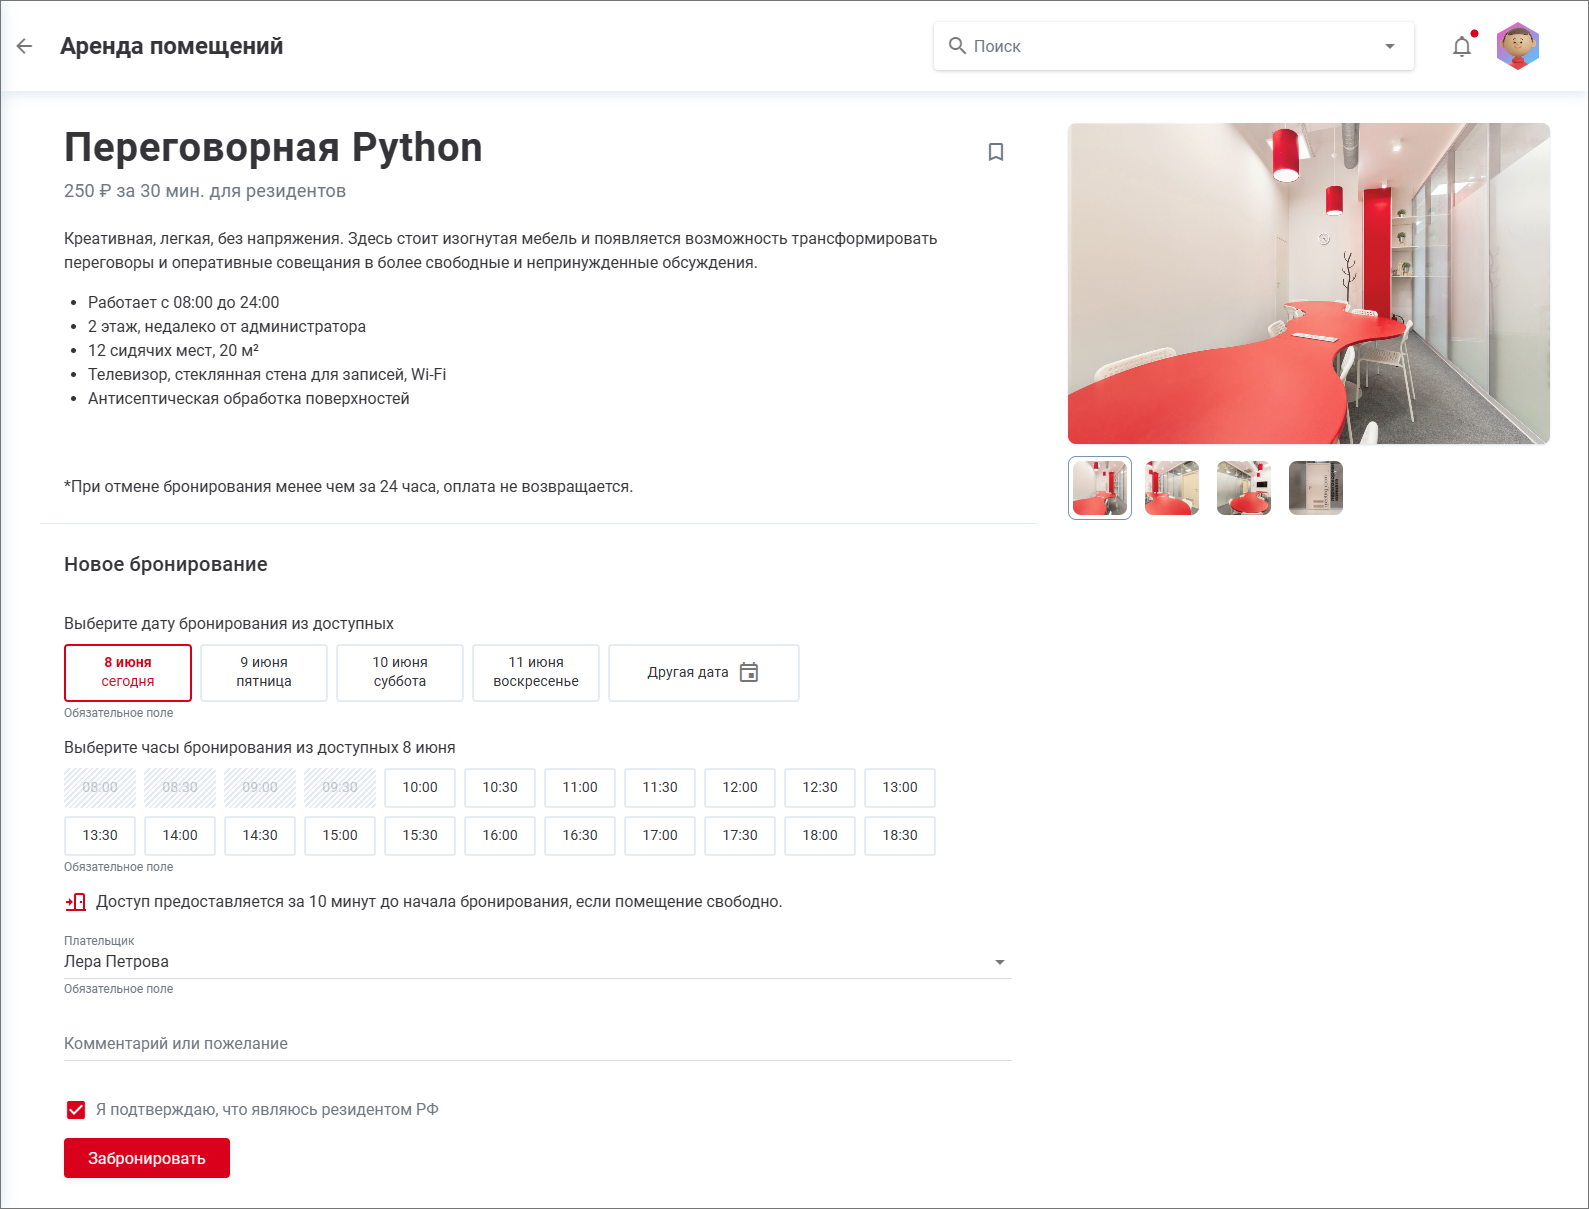Click the disabled 09:30 slot
Screen dimensions: 1589x1209
point(340,788)
